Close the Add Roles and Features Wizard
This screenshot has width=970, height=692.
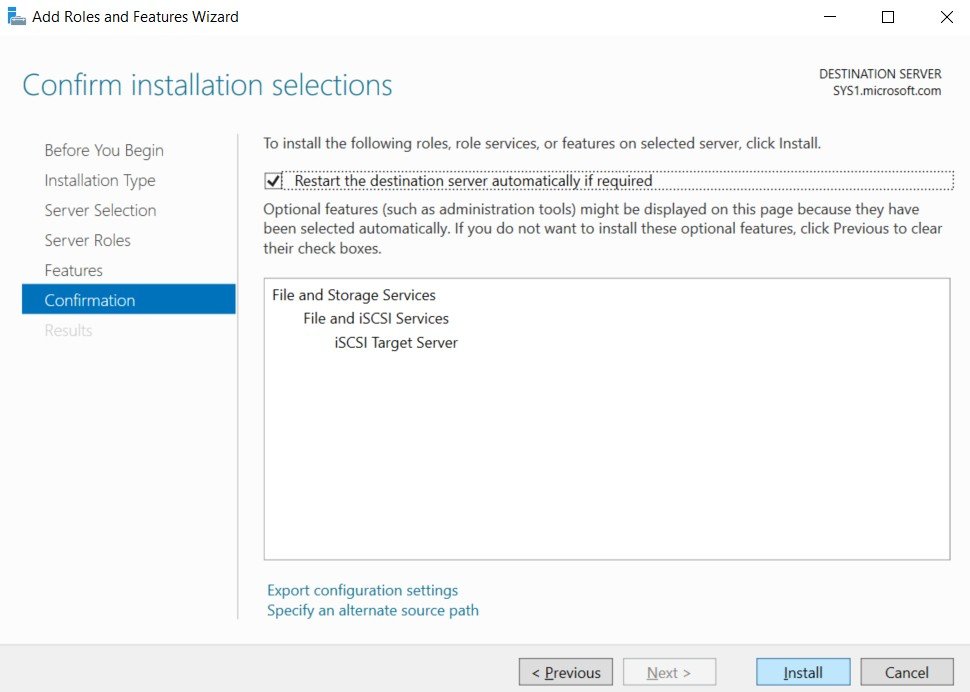[946, 17]
